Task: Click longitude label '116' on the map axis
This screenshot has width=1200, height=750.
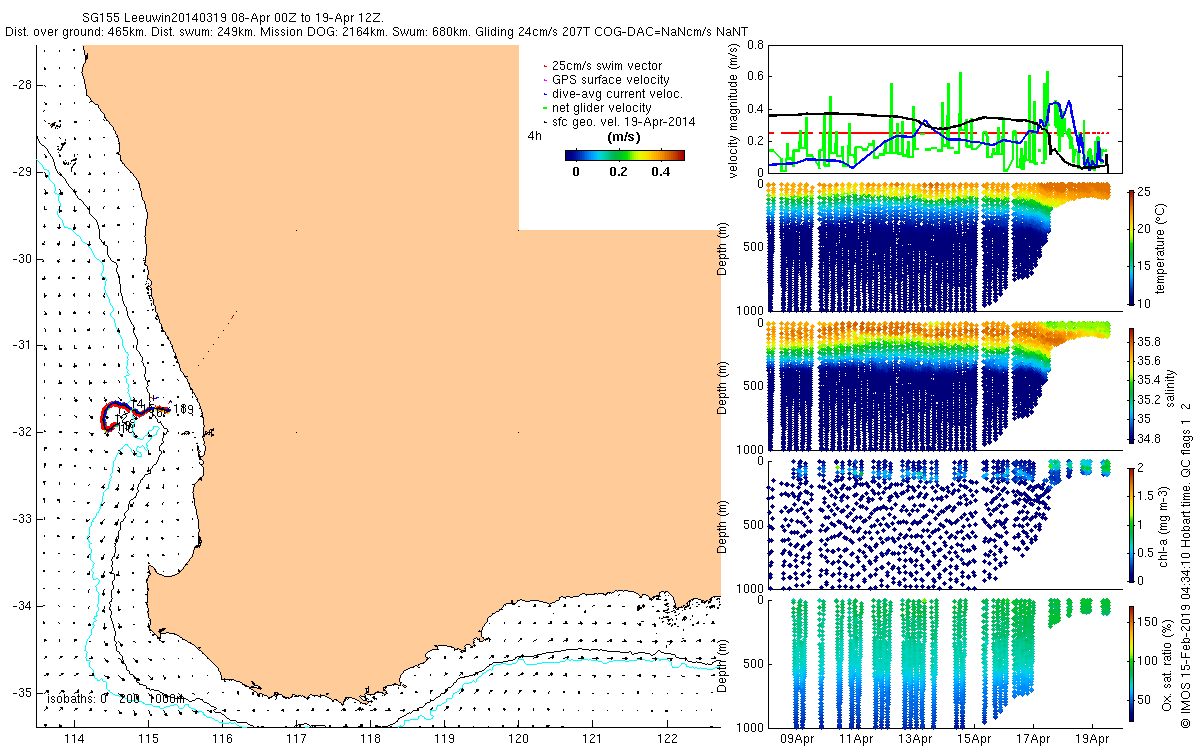Action: coord(222,739)
